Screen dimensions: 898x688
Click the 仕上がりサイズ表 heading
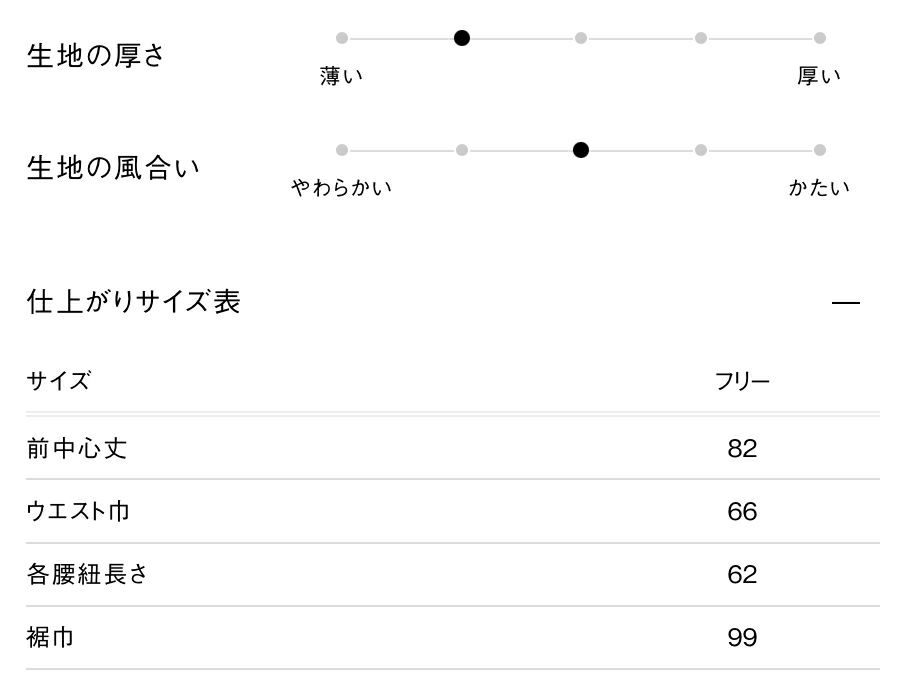click(x=133, y=302)
